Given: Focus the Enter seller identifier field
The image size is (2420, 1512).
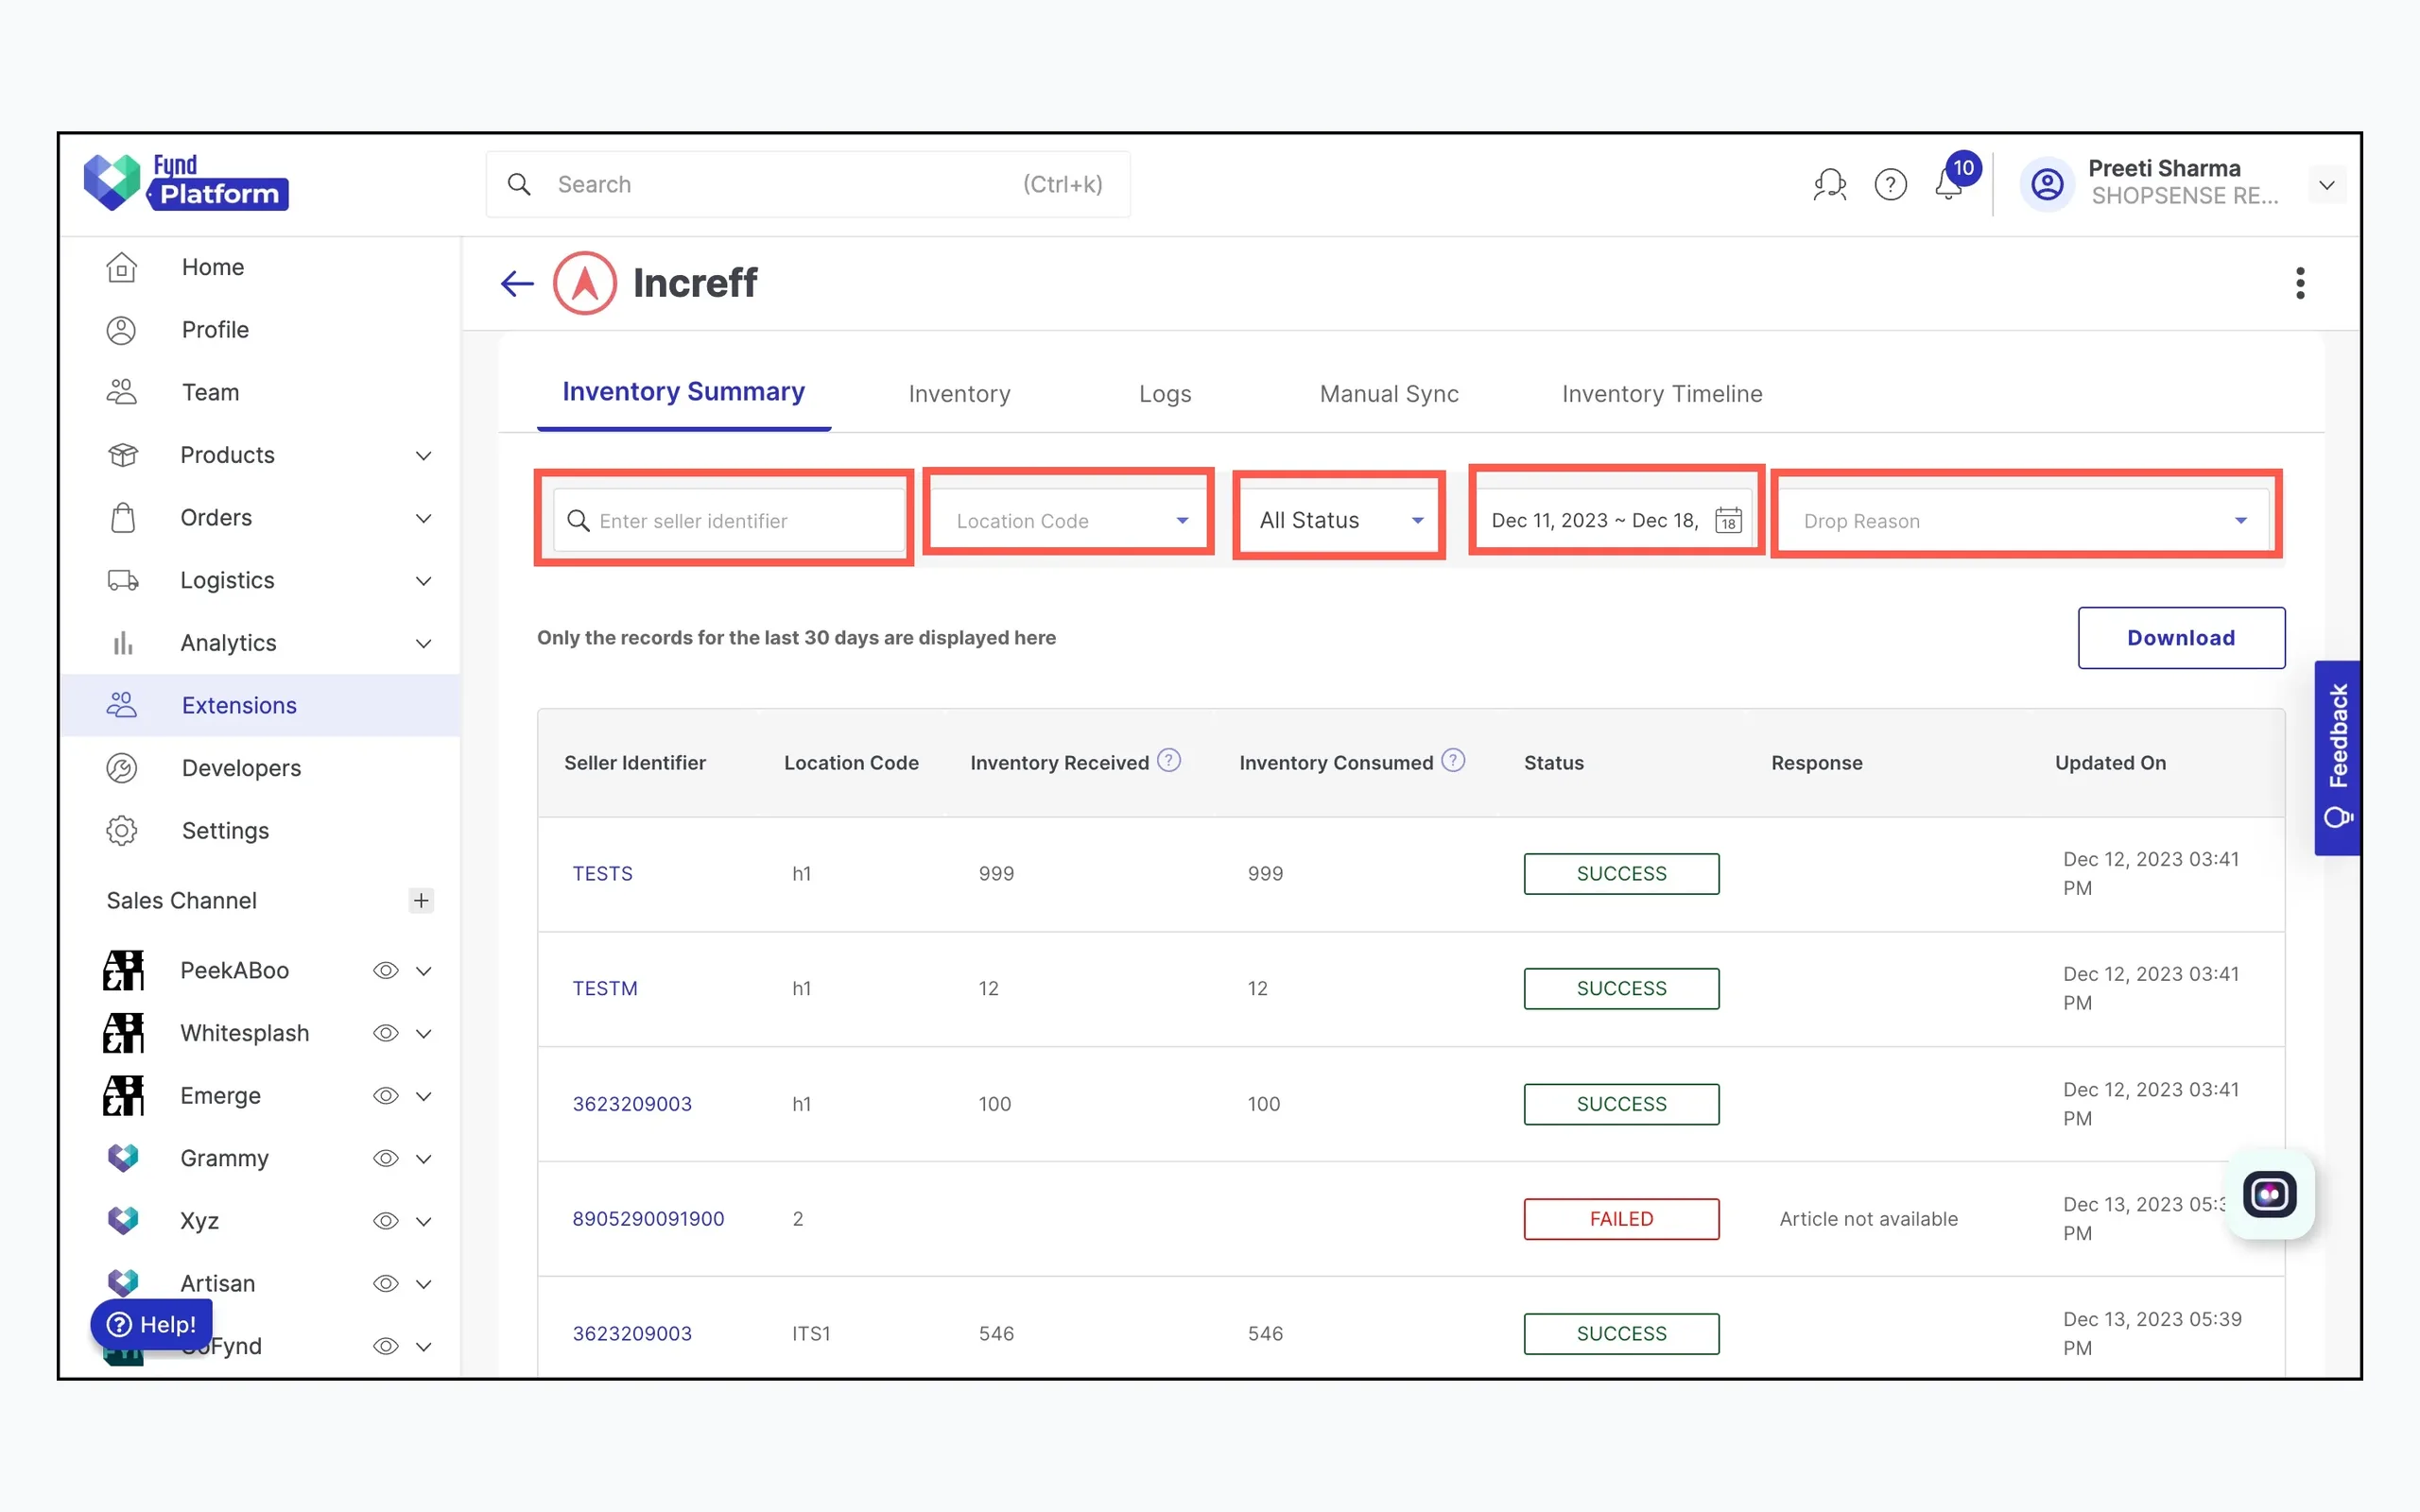Looking at the screenshot, I should [x=729, y=520].
